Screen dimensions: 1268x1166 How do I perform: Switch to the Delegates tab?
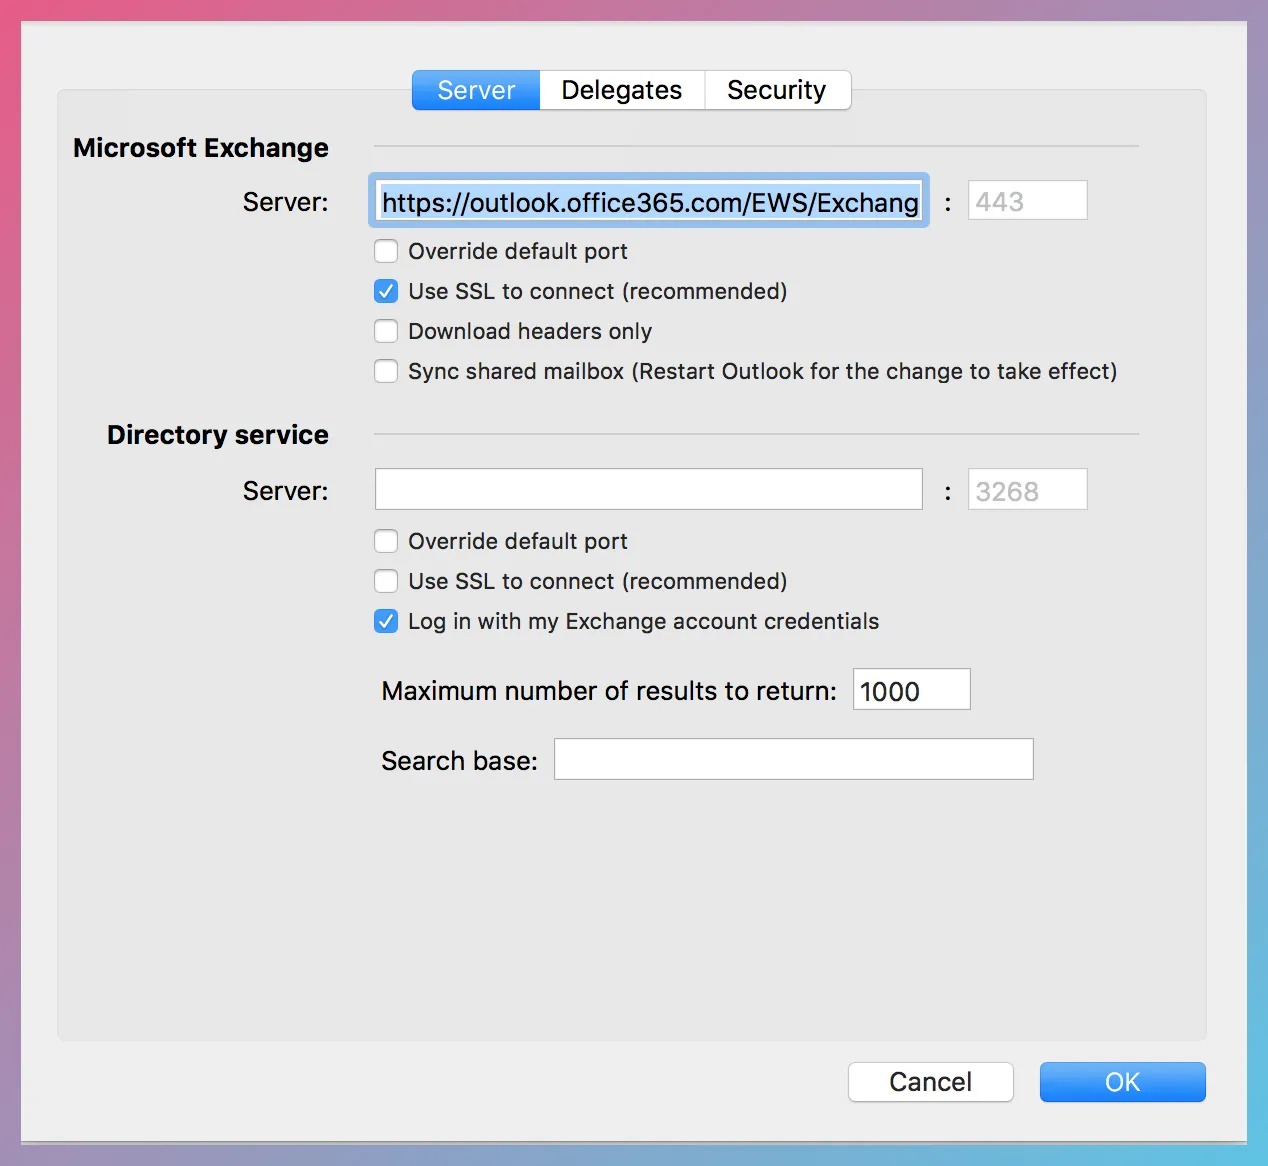[x=621, y=90]
